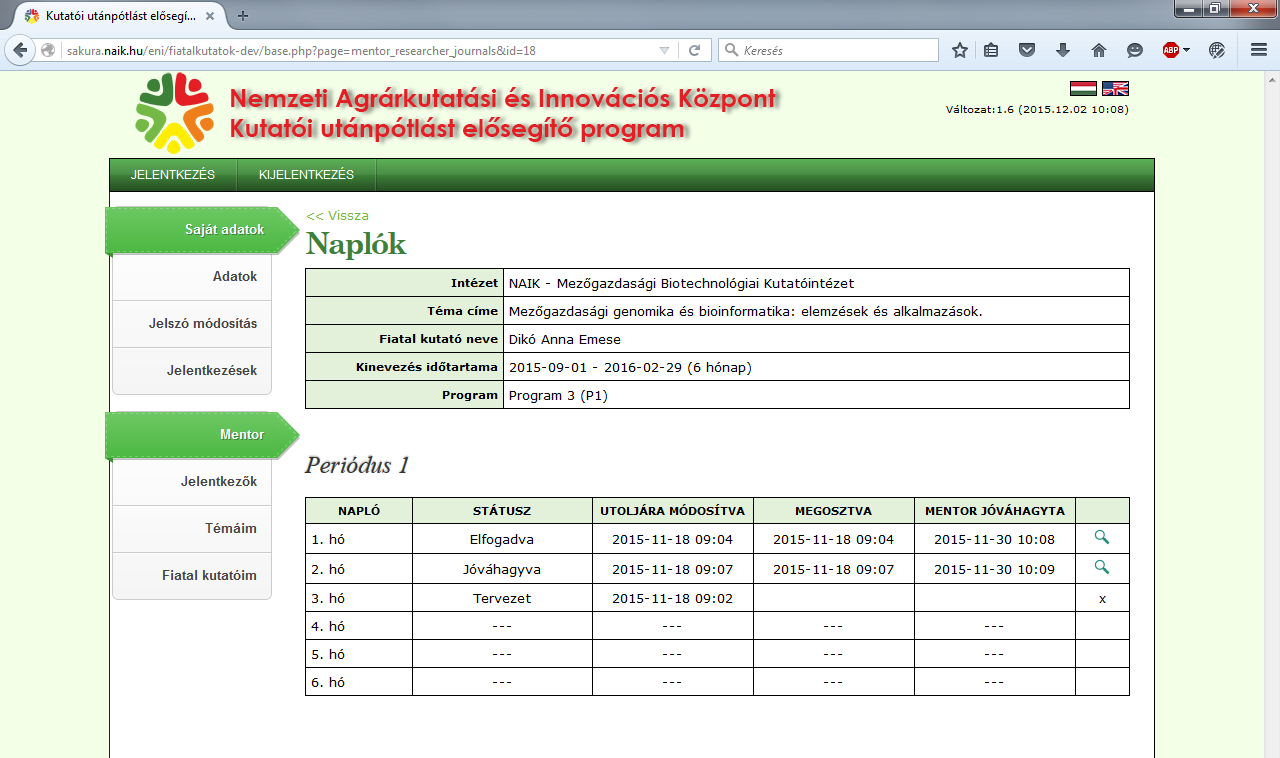1280x758 pixels.
Task: View the 2. hó journal magnifier icon
Action: [x=1102, y=568]
